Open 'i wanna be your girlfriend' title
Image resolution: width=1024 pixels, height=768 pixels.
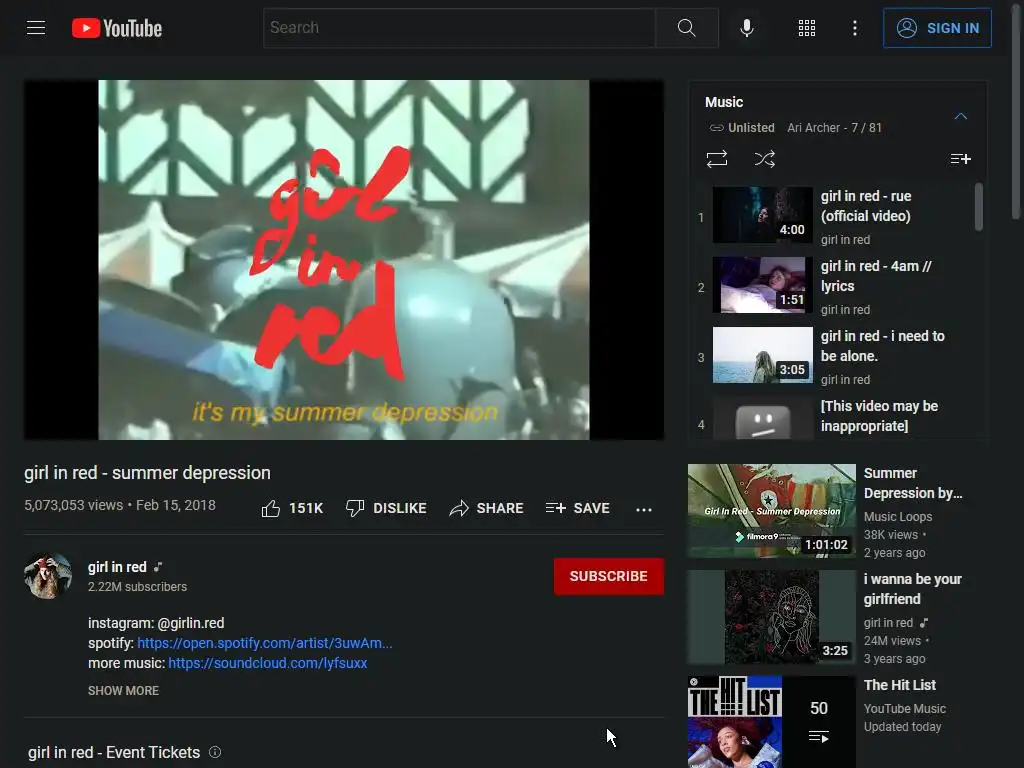(x=912, y=589)
